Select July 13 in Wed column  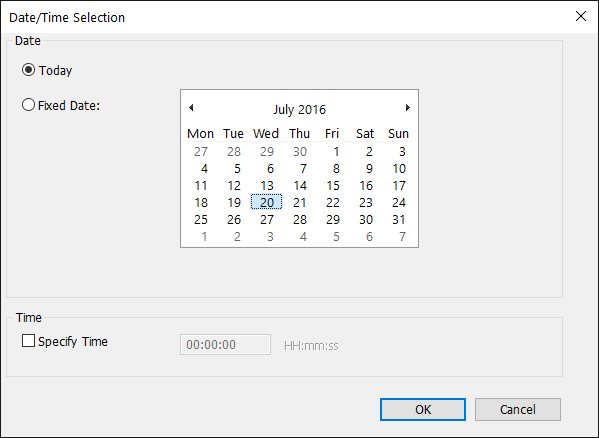point(267,186)
